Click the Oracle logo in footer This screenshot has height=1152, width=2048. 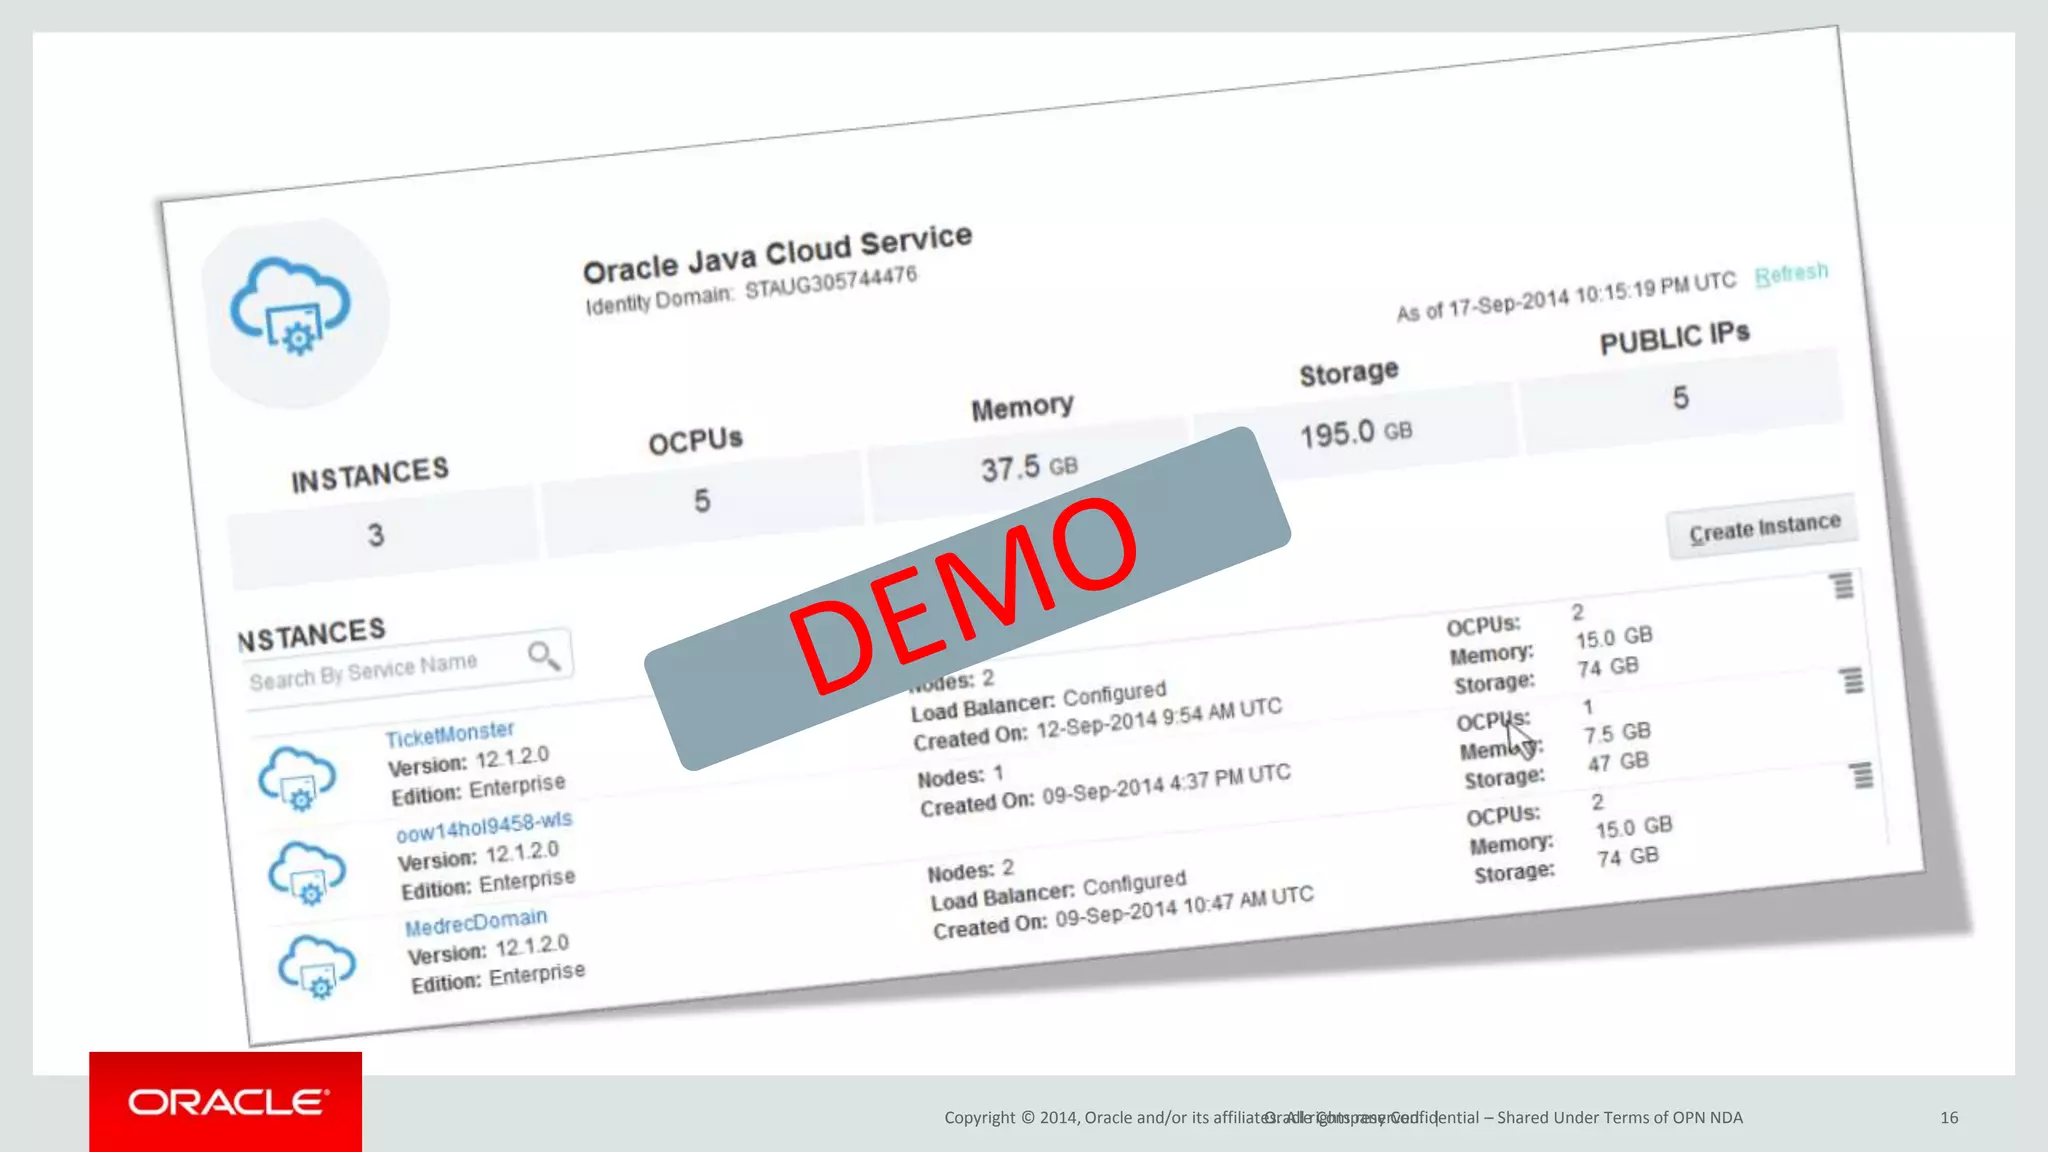tap(226, 1102)
